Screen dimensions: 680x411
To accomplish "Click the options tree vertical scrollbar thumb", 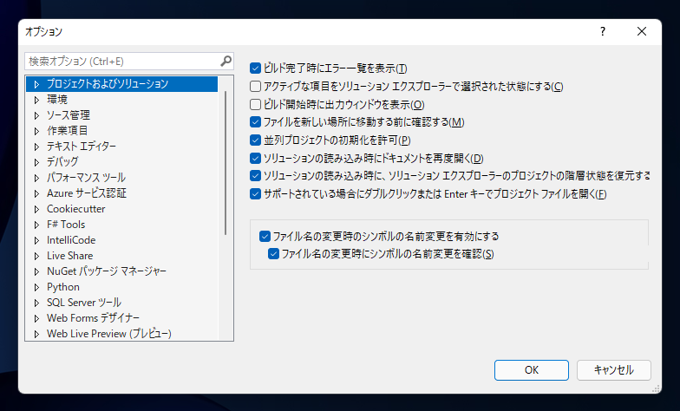I will 226,163.
